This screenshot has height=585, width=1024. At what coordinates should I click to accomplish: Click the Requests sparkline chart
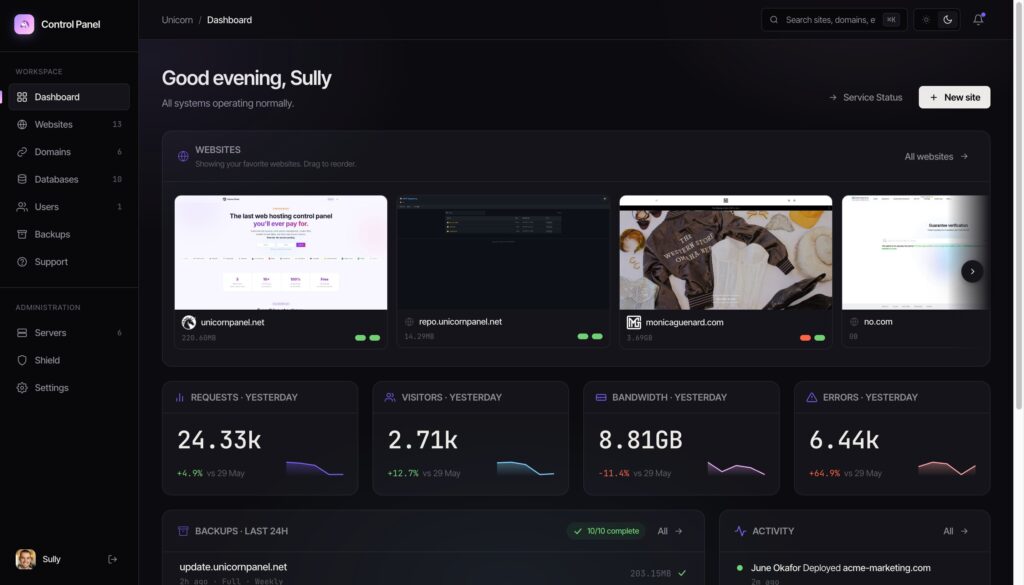click(315, 468)
